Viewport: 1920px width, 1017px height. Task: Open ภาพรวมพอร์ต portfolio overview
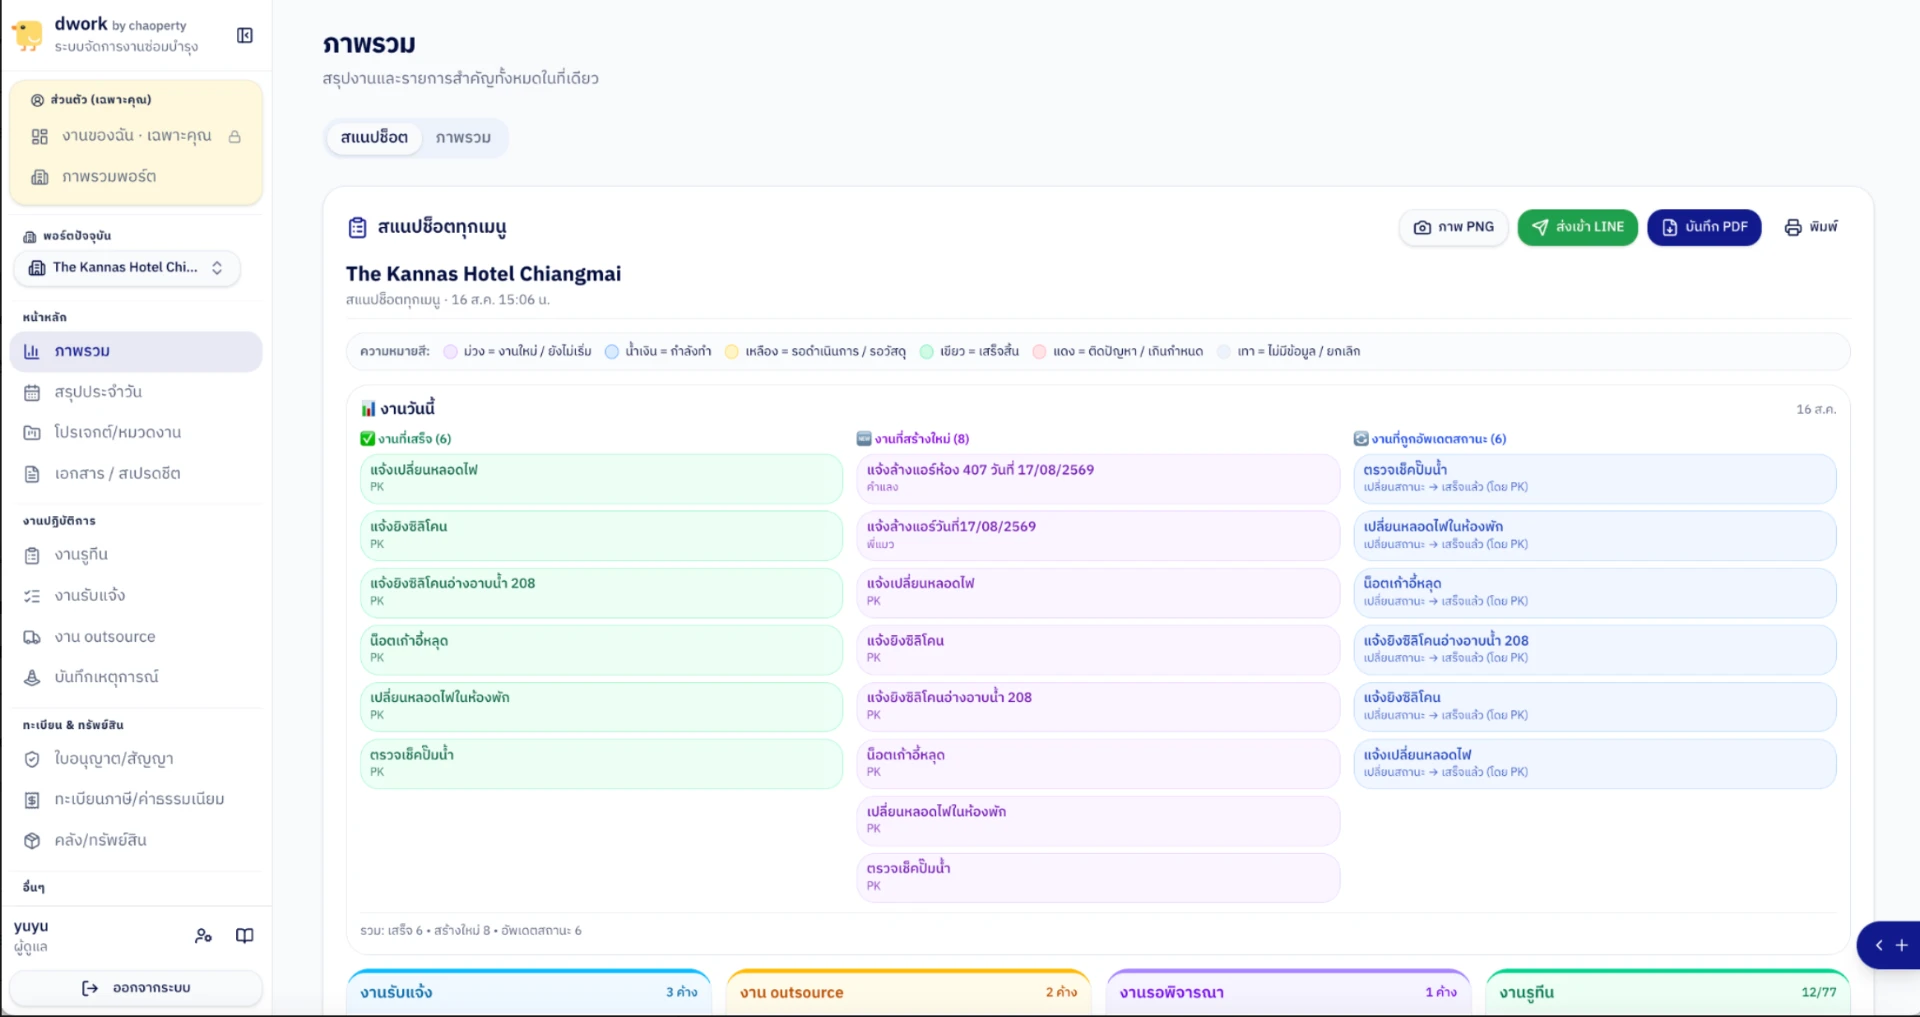tap(136, 177)
